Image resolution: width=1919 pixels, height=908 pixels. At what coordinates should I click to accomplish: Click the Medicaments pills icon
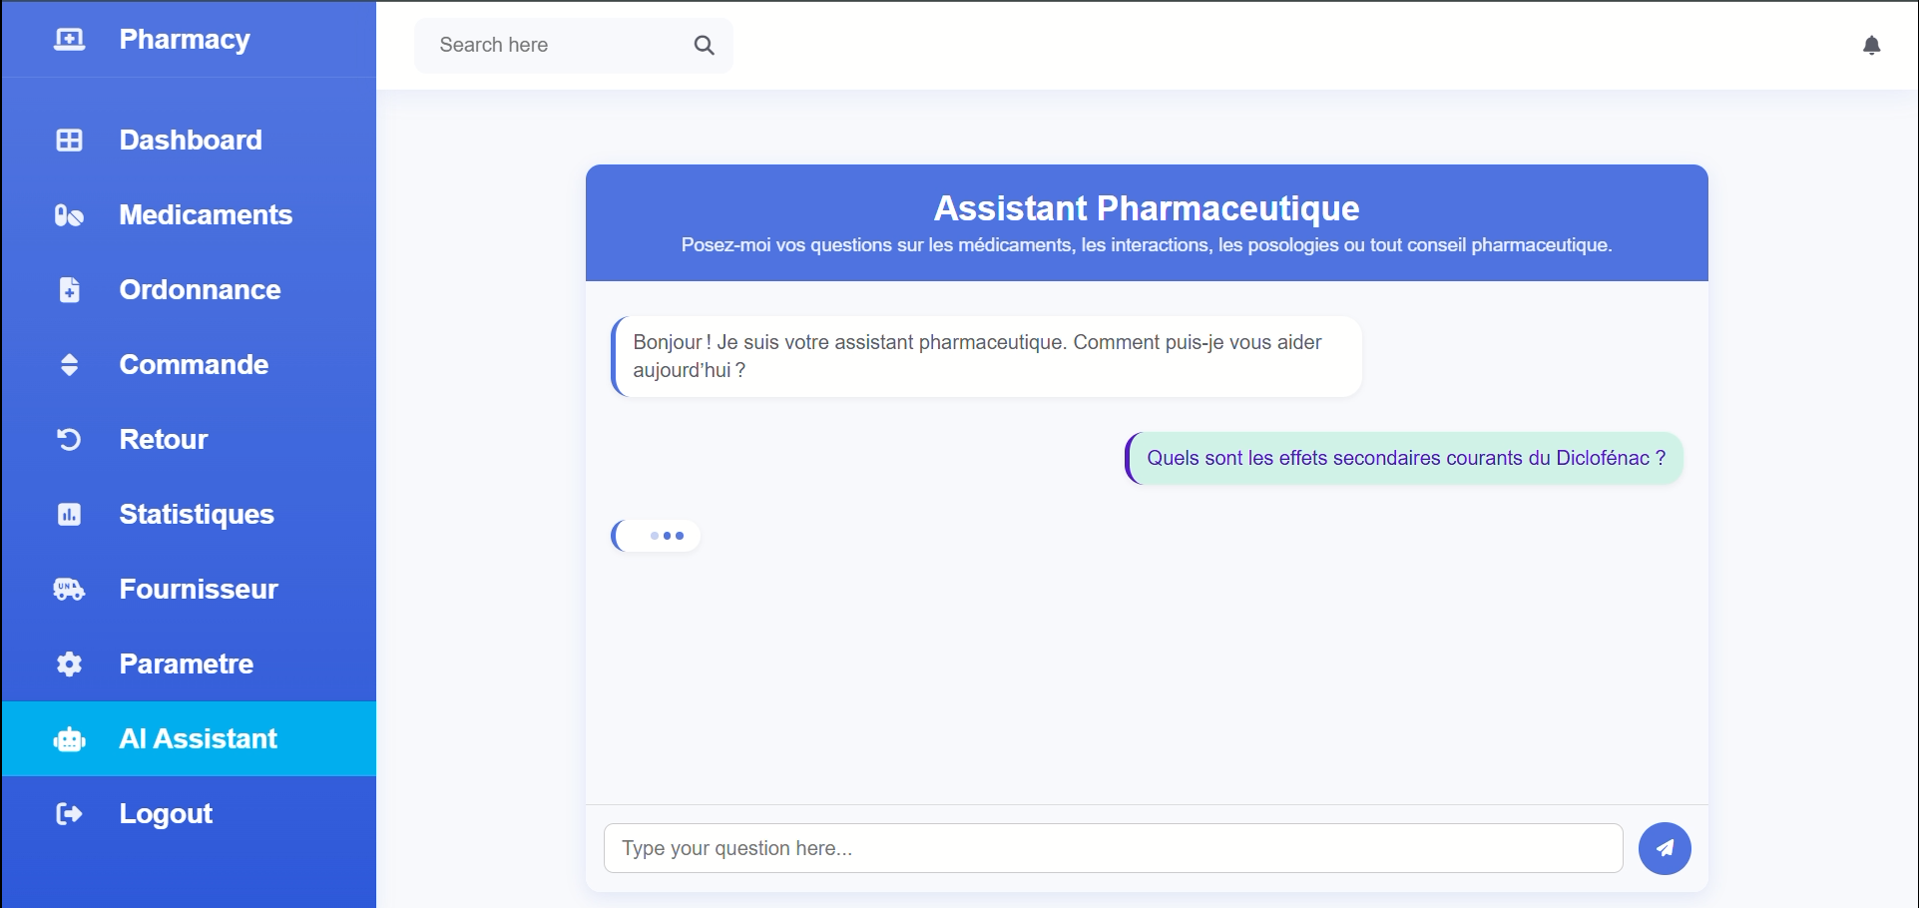pyautogui.click(x=69, y=215)
